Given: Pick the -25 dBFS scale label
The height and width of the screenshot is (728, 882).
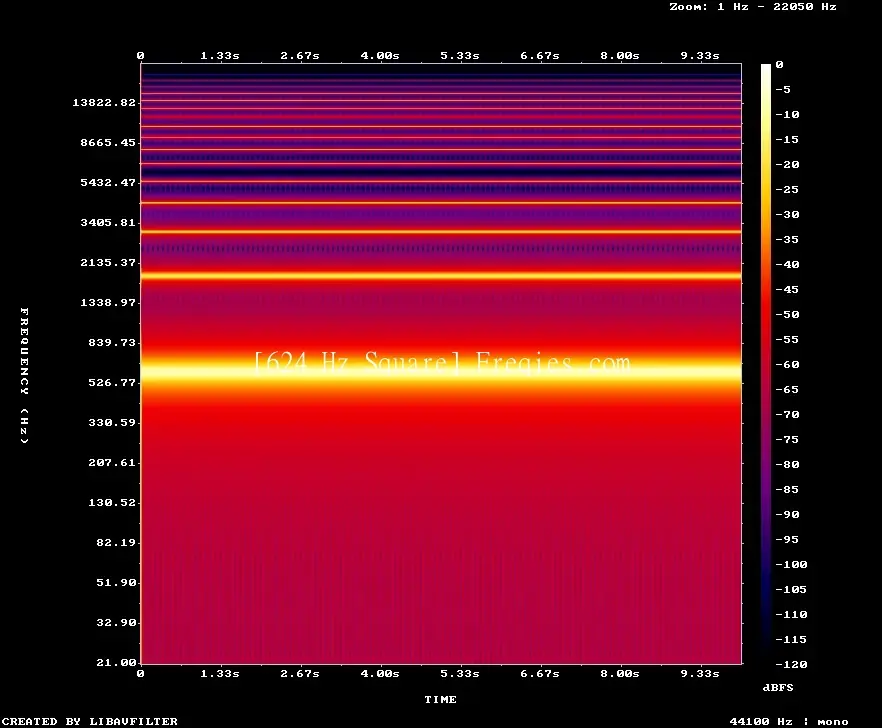Looking at the screenshot, I should (x=787, y=190).
